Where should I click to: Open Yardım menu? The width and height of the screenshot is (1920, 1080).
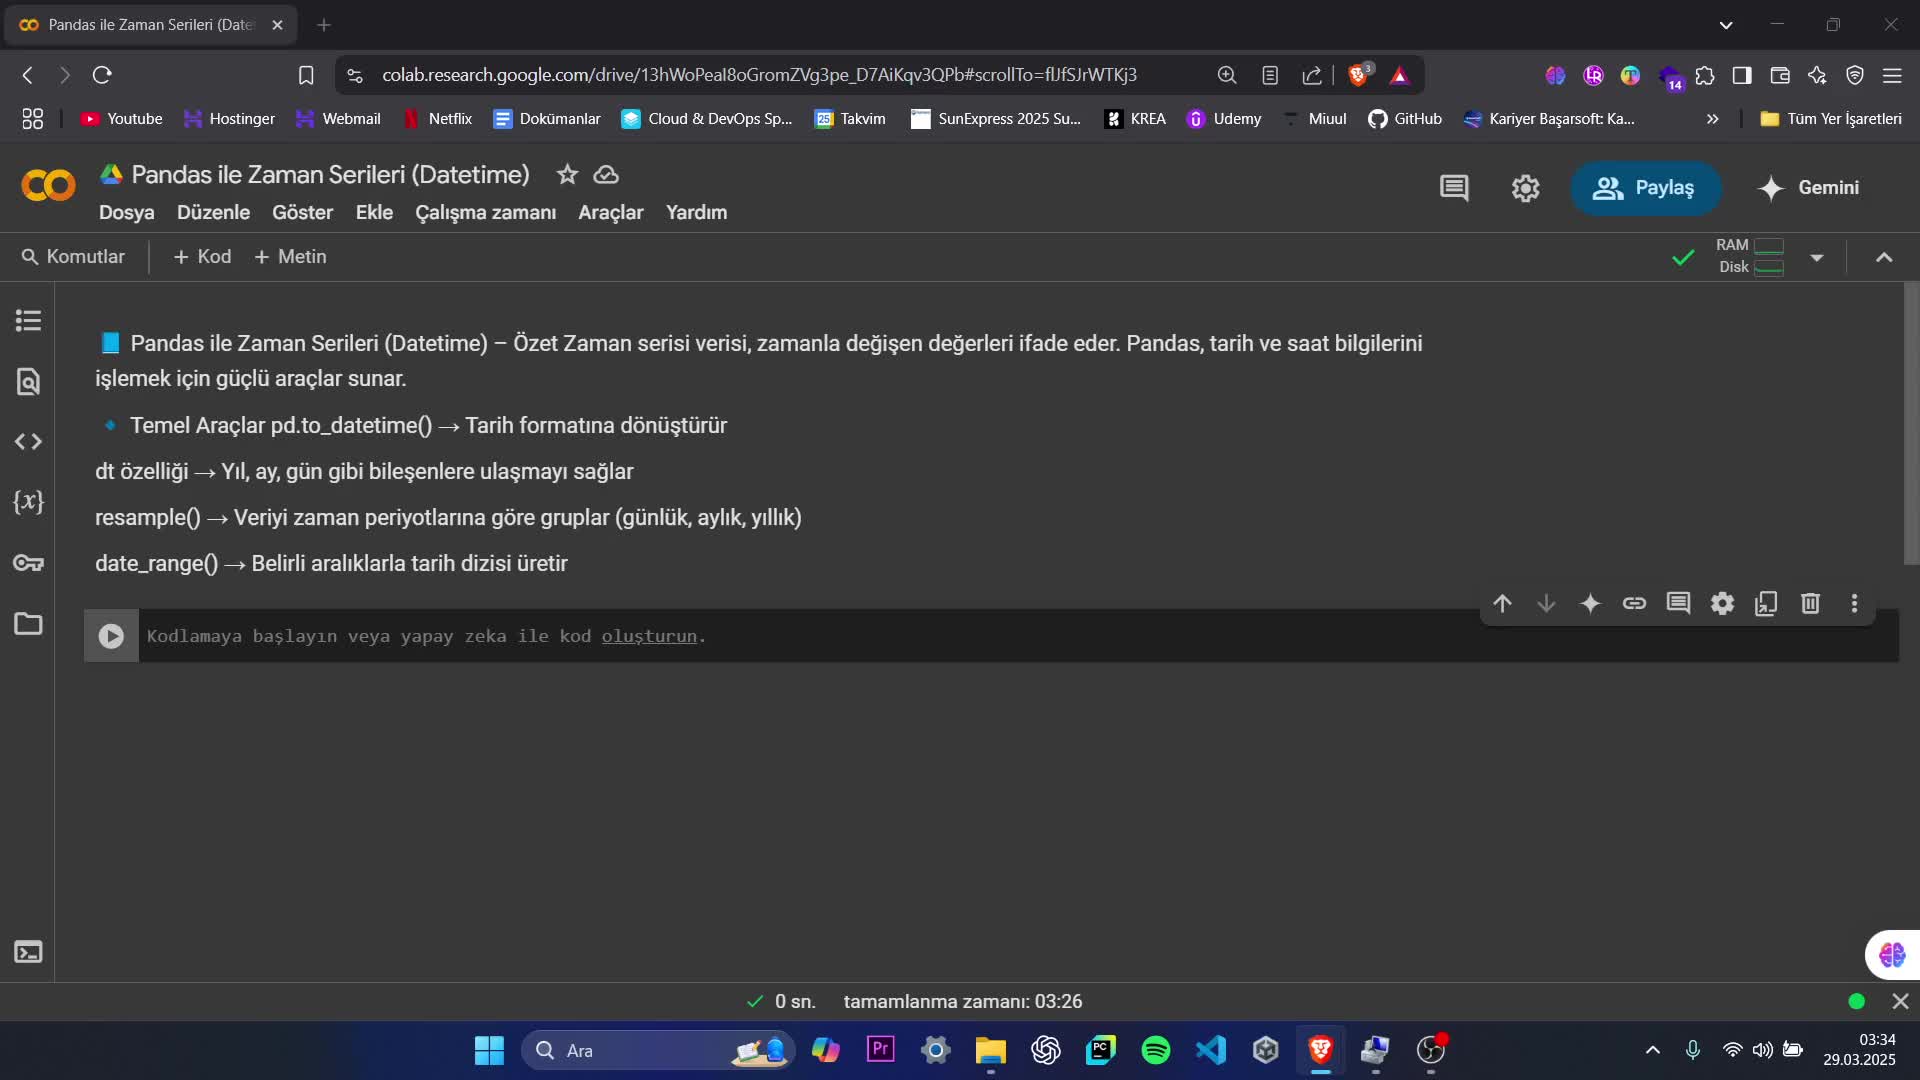[696, 212]
